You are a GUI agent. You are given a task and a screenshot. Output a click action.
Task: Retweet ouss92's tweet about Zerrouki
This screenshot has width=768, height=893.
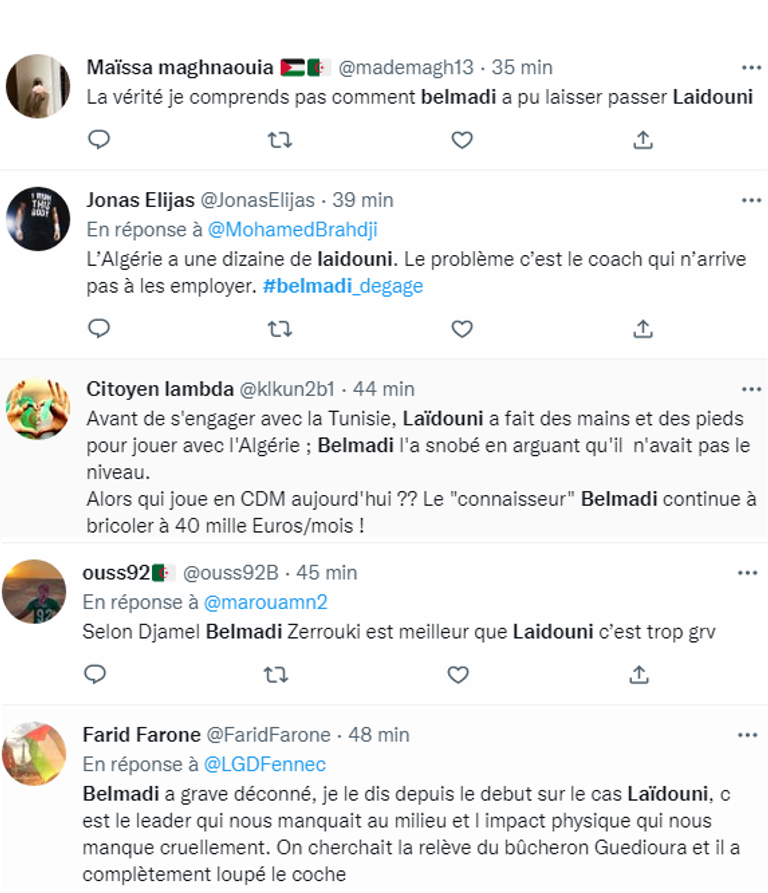[x=276, y=675]
